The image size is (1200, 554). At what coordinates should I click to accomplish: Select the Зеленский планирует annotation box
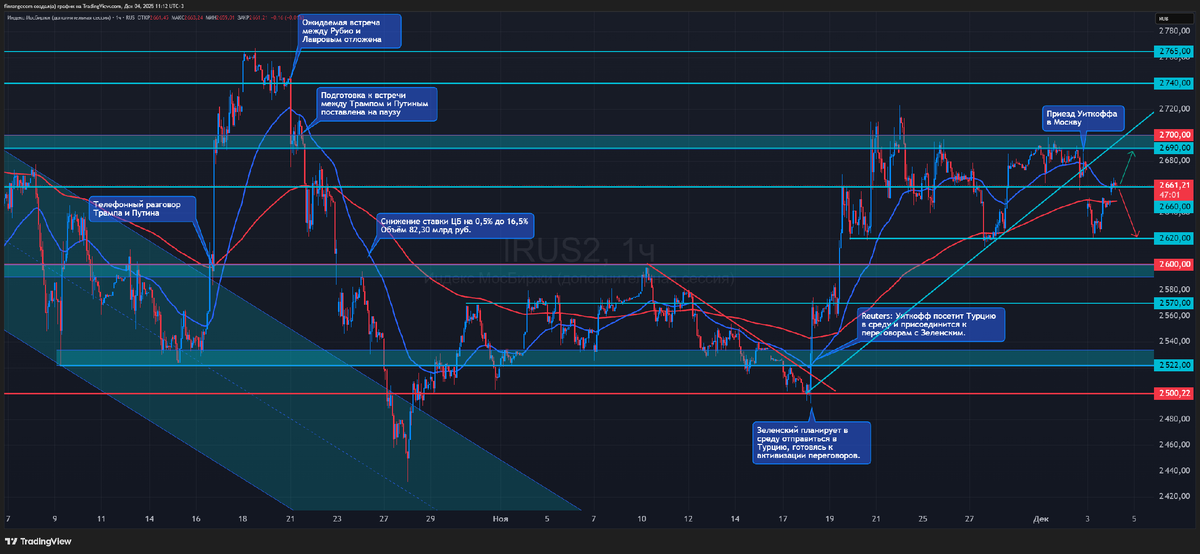click(812, 443)
